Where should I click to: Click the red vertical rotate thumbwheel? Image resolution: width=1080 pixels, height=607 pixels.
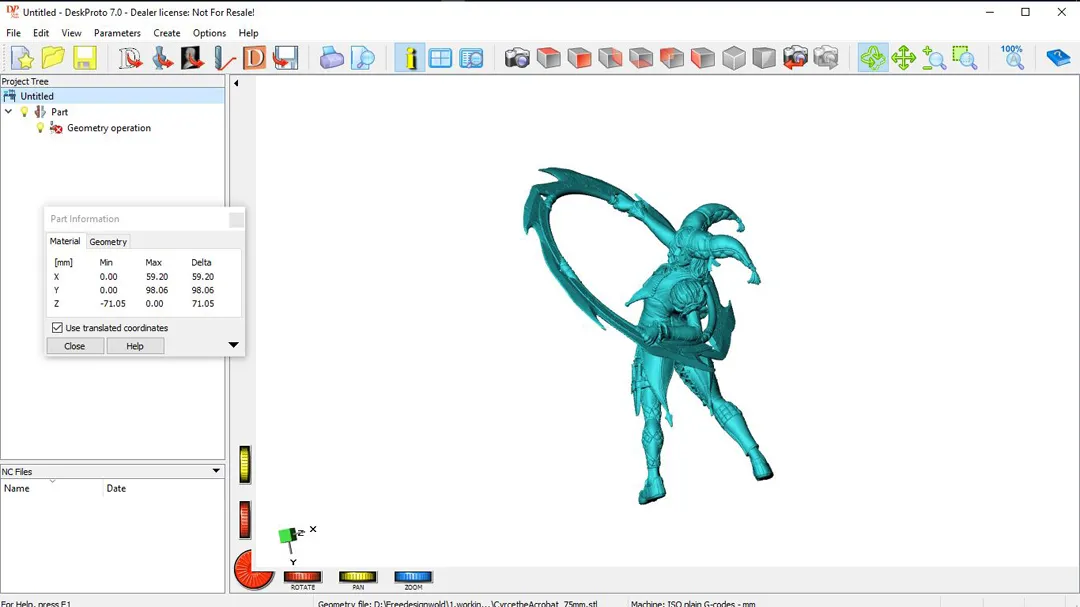pos(245,519)
